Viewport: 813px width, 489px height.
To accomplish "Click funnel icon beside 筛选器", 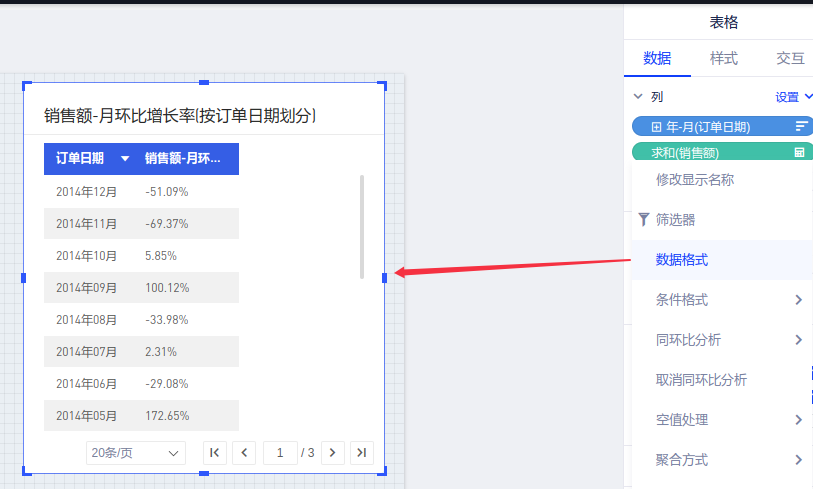I will [x=643, y=219].
